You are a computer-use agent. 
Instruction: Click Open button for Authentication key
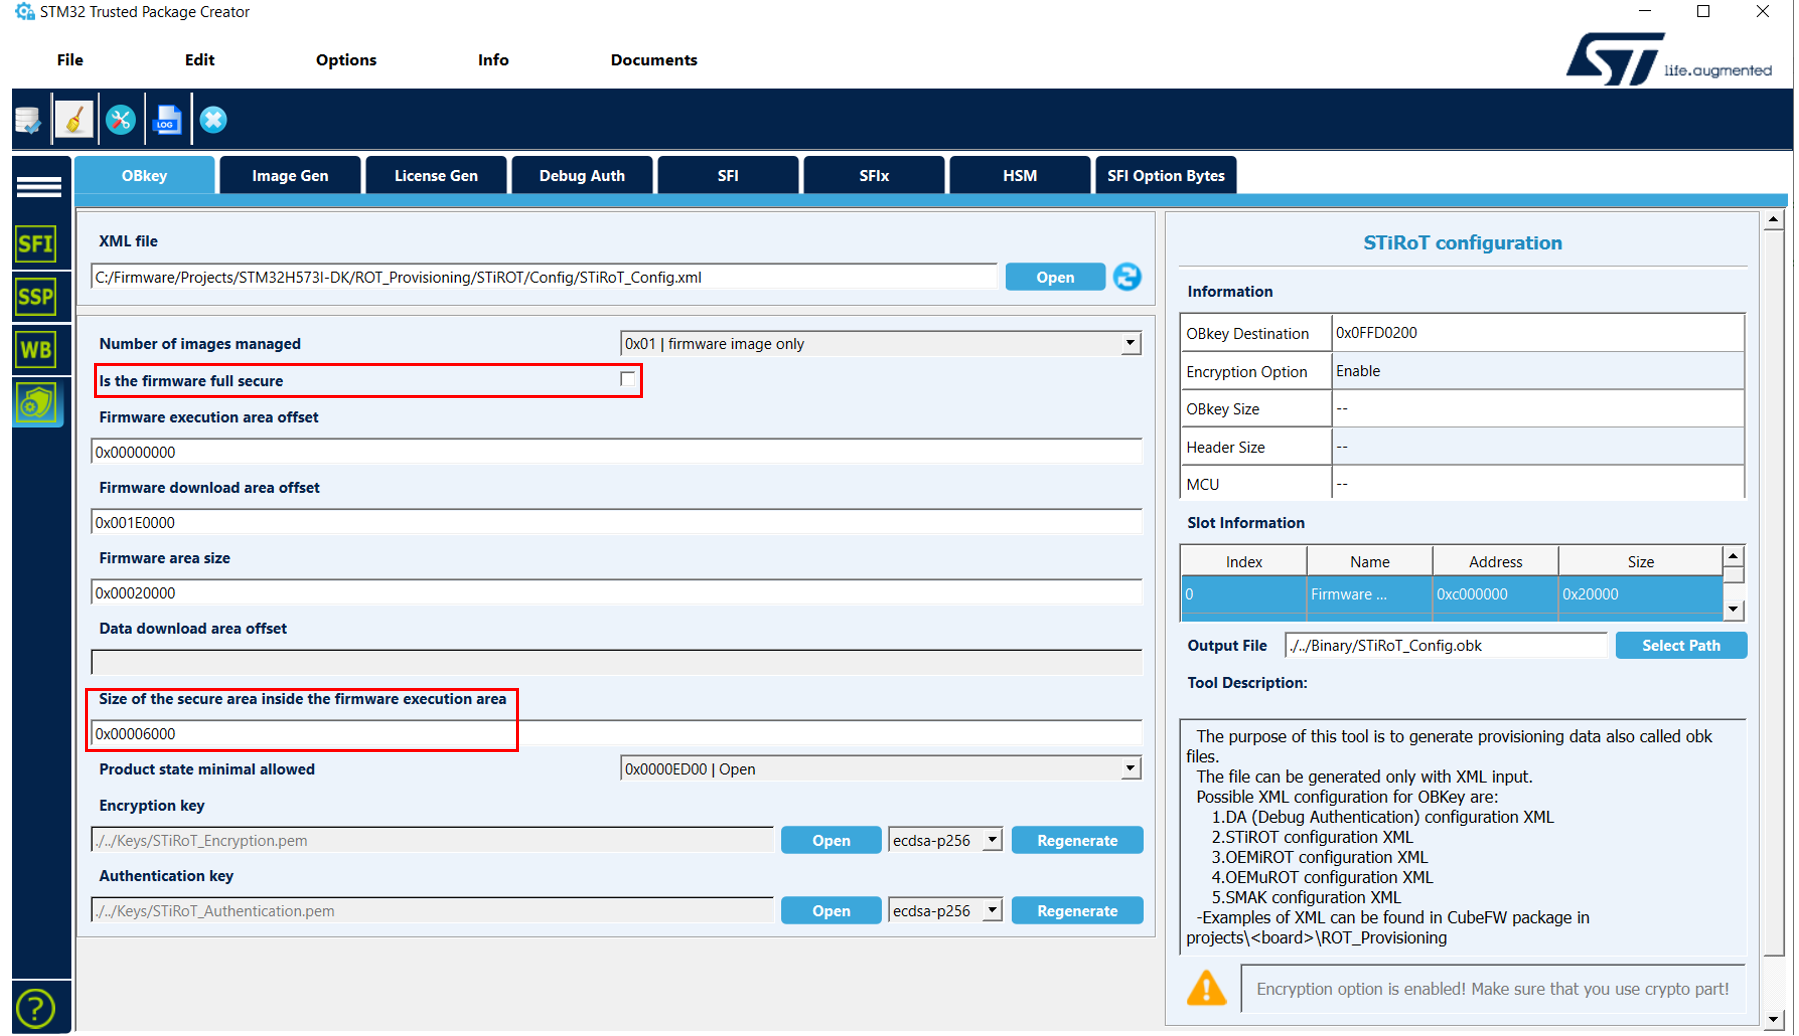coord(831,911)
